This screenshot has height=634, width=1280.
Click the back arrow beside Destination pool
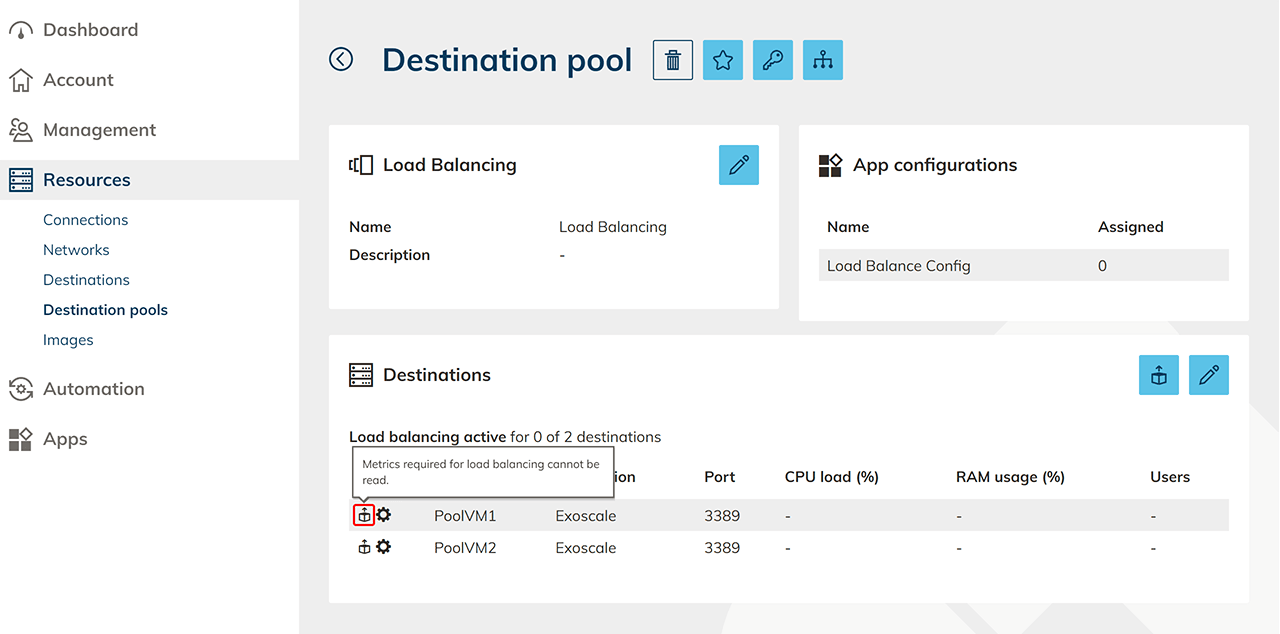pyautogui.click(x=341, y=60)
